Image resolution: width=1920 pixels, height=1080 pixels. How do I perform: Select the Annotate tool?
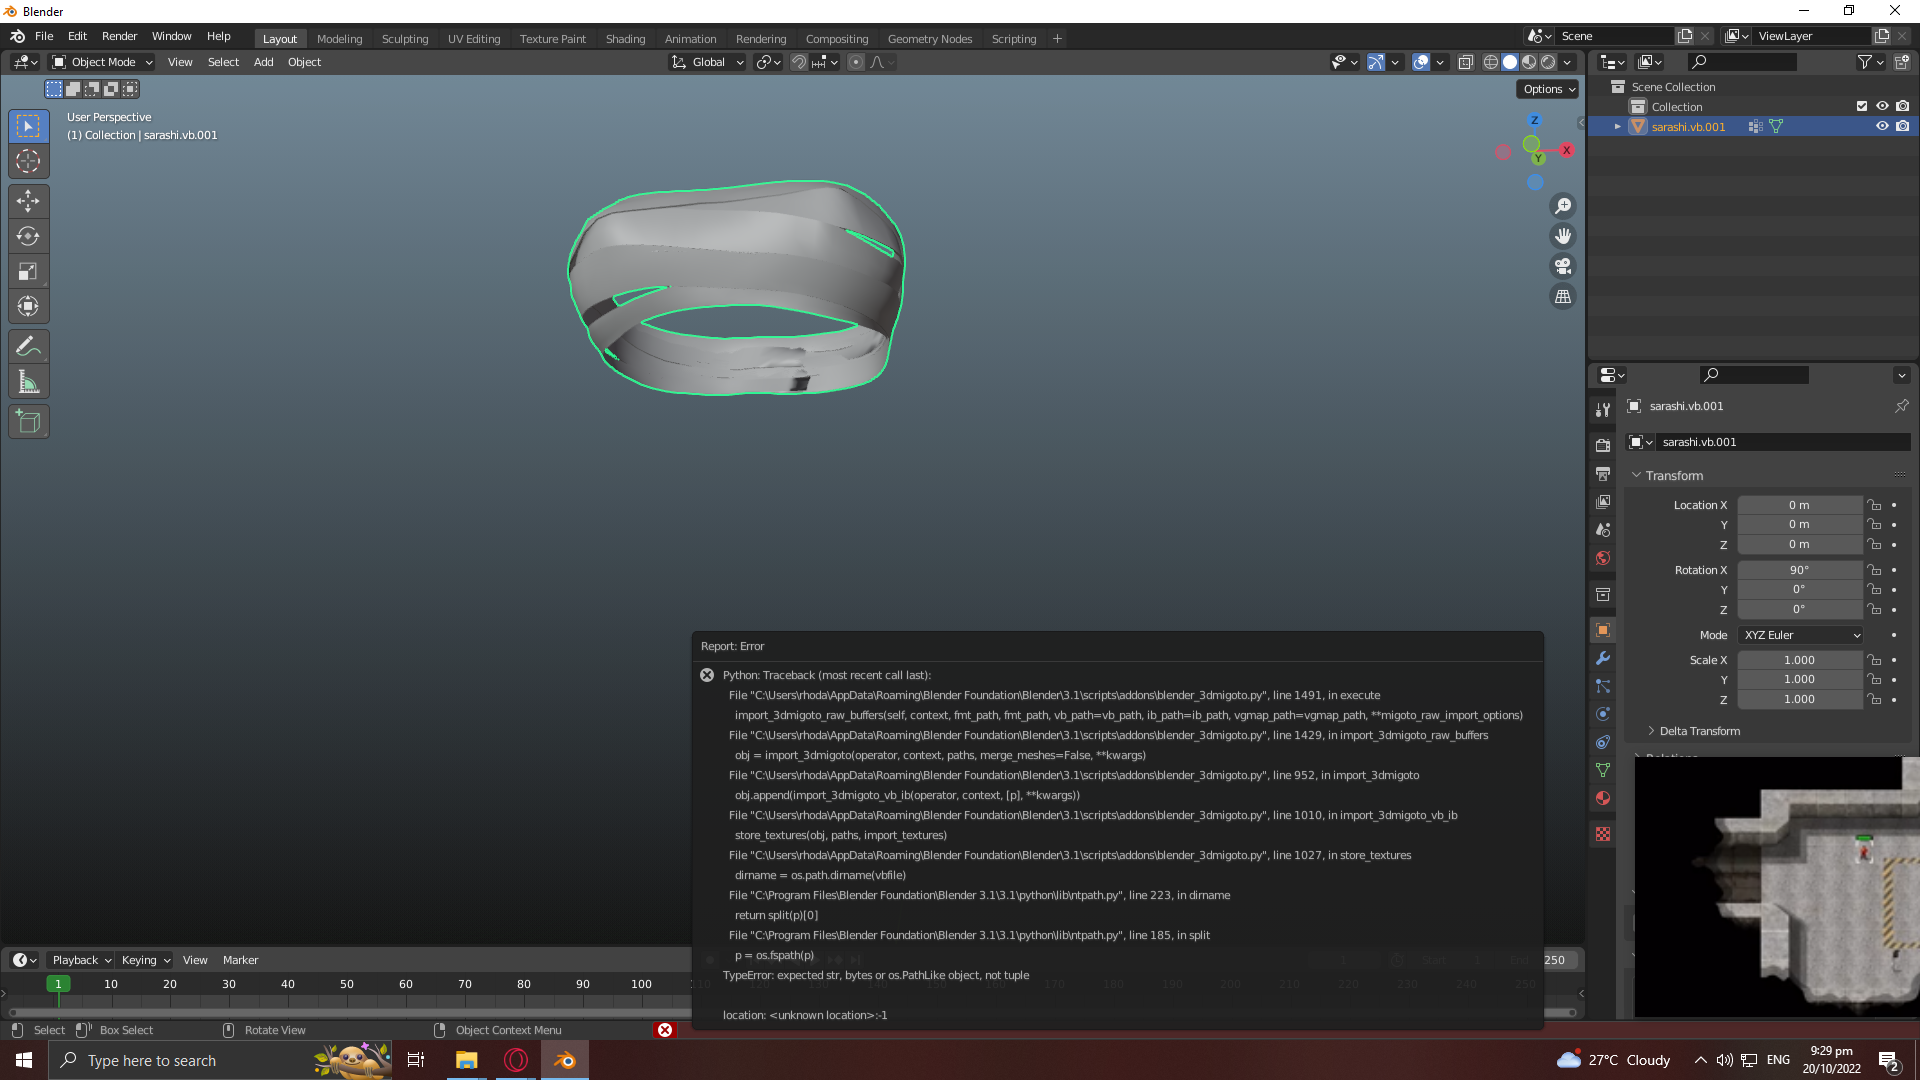coord(28,346)
